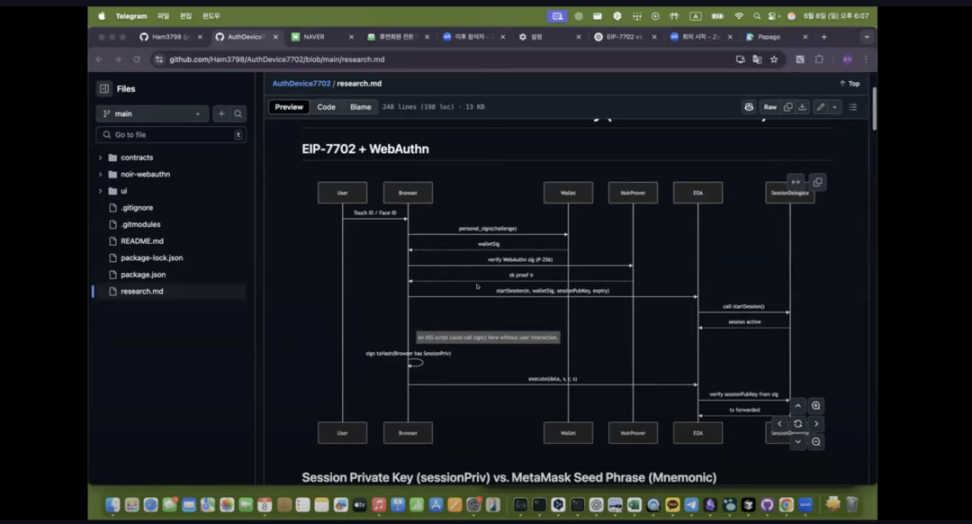Switch to the Code tab

326,107
